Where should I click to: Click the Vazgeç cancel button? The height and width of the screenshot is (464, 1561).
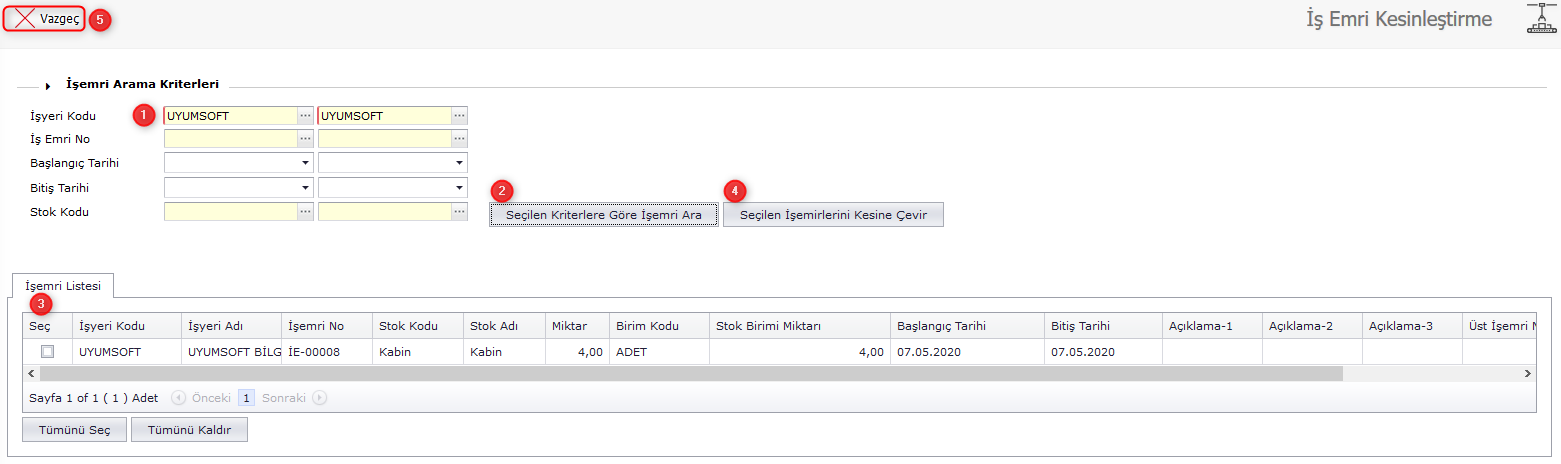click(x=49, y=19)
